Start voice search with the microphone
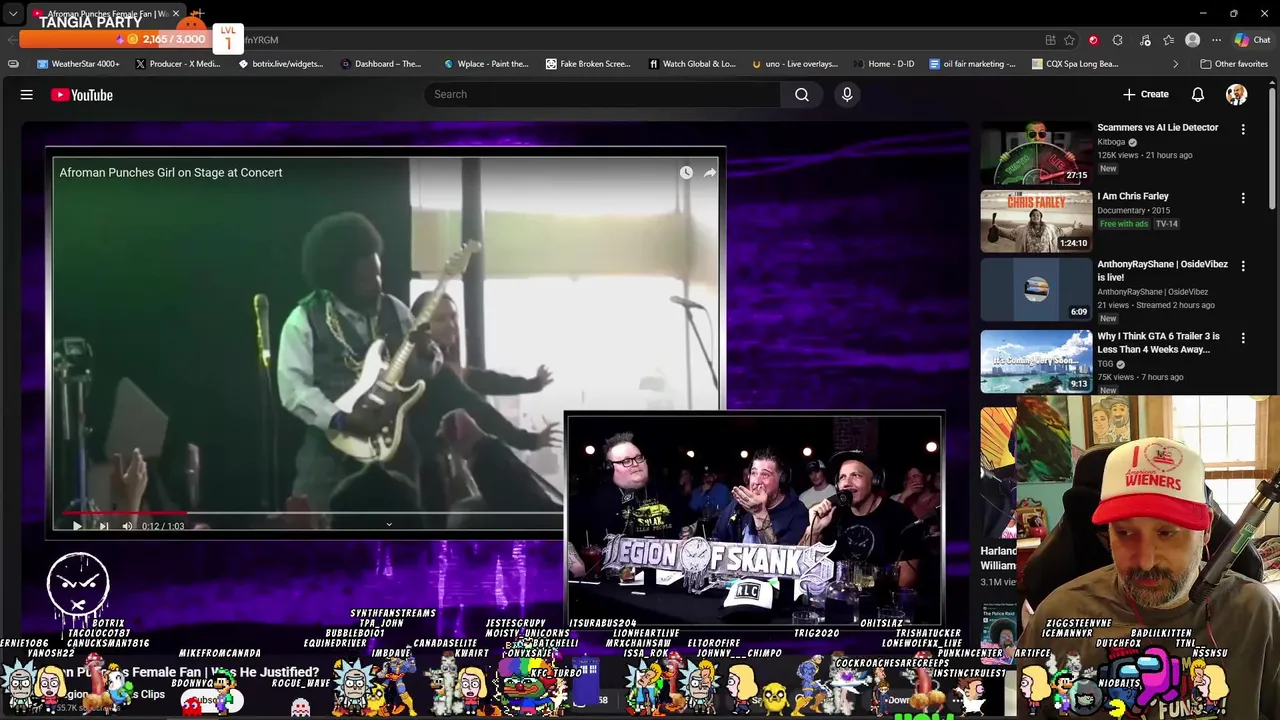The height and width of the screenshot is (720, 1280). coord(847,94)
